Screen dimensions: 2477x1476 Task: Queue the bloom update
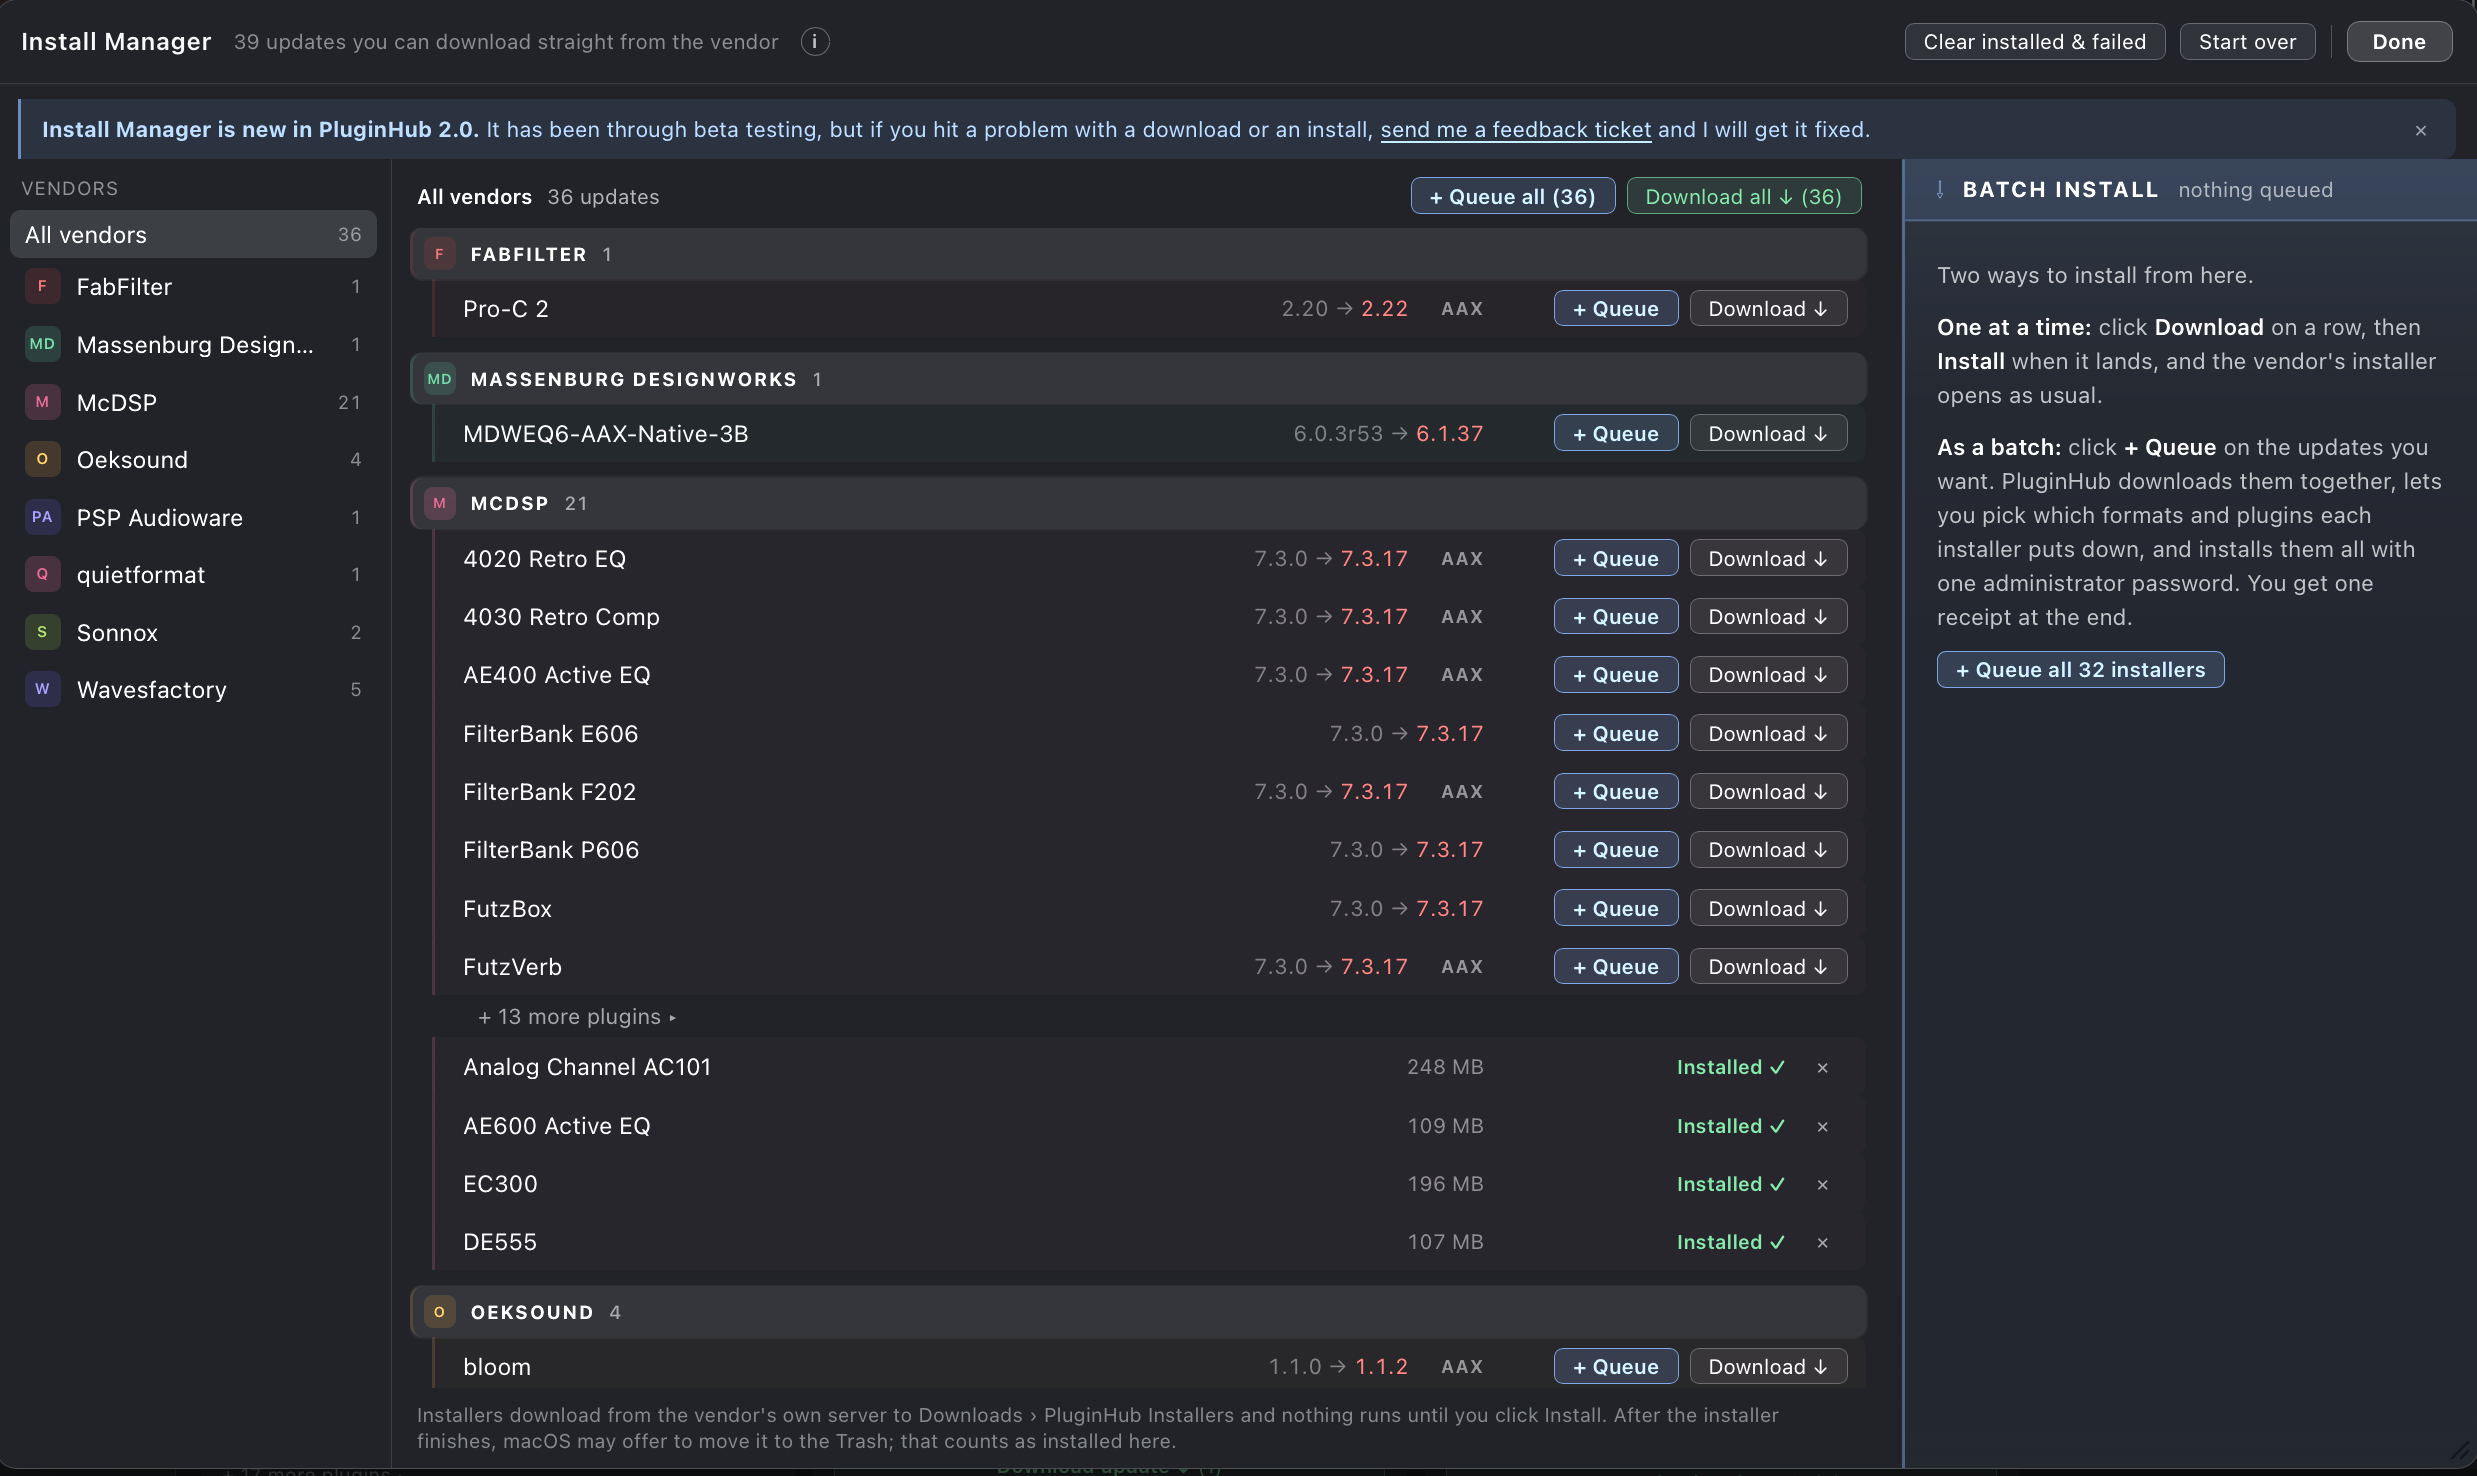[1615, 1367]
